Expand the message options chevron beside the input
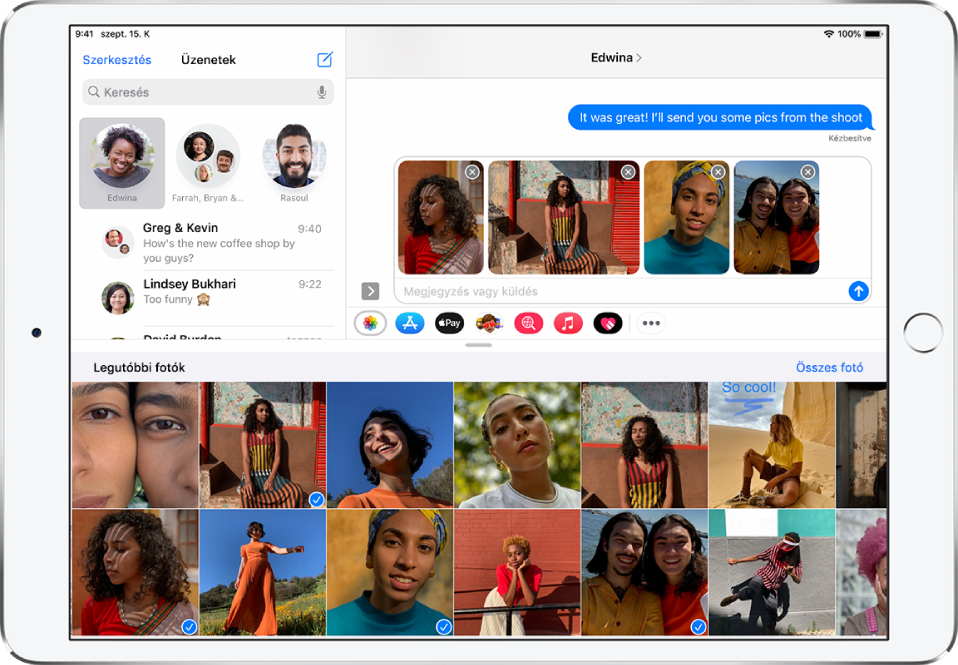The width and height of the screenshot is (958, 665). coord(370,291)
